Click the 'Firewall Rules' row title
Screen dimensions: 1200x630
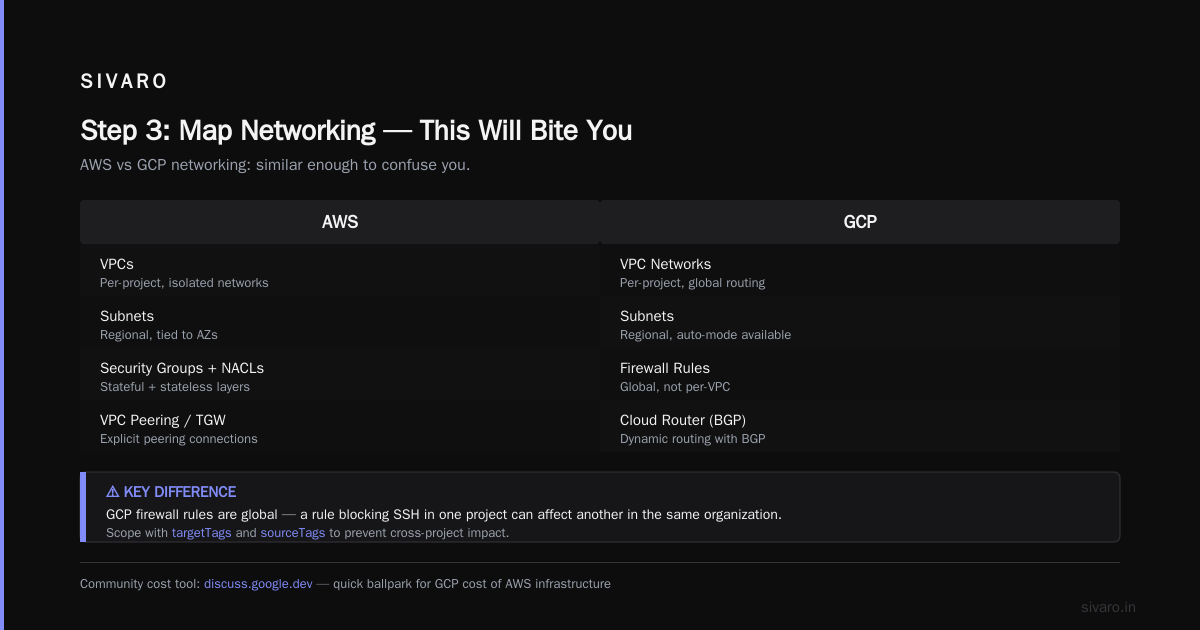pos(666,368)
